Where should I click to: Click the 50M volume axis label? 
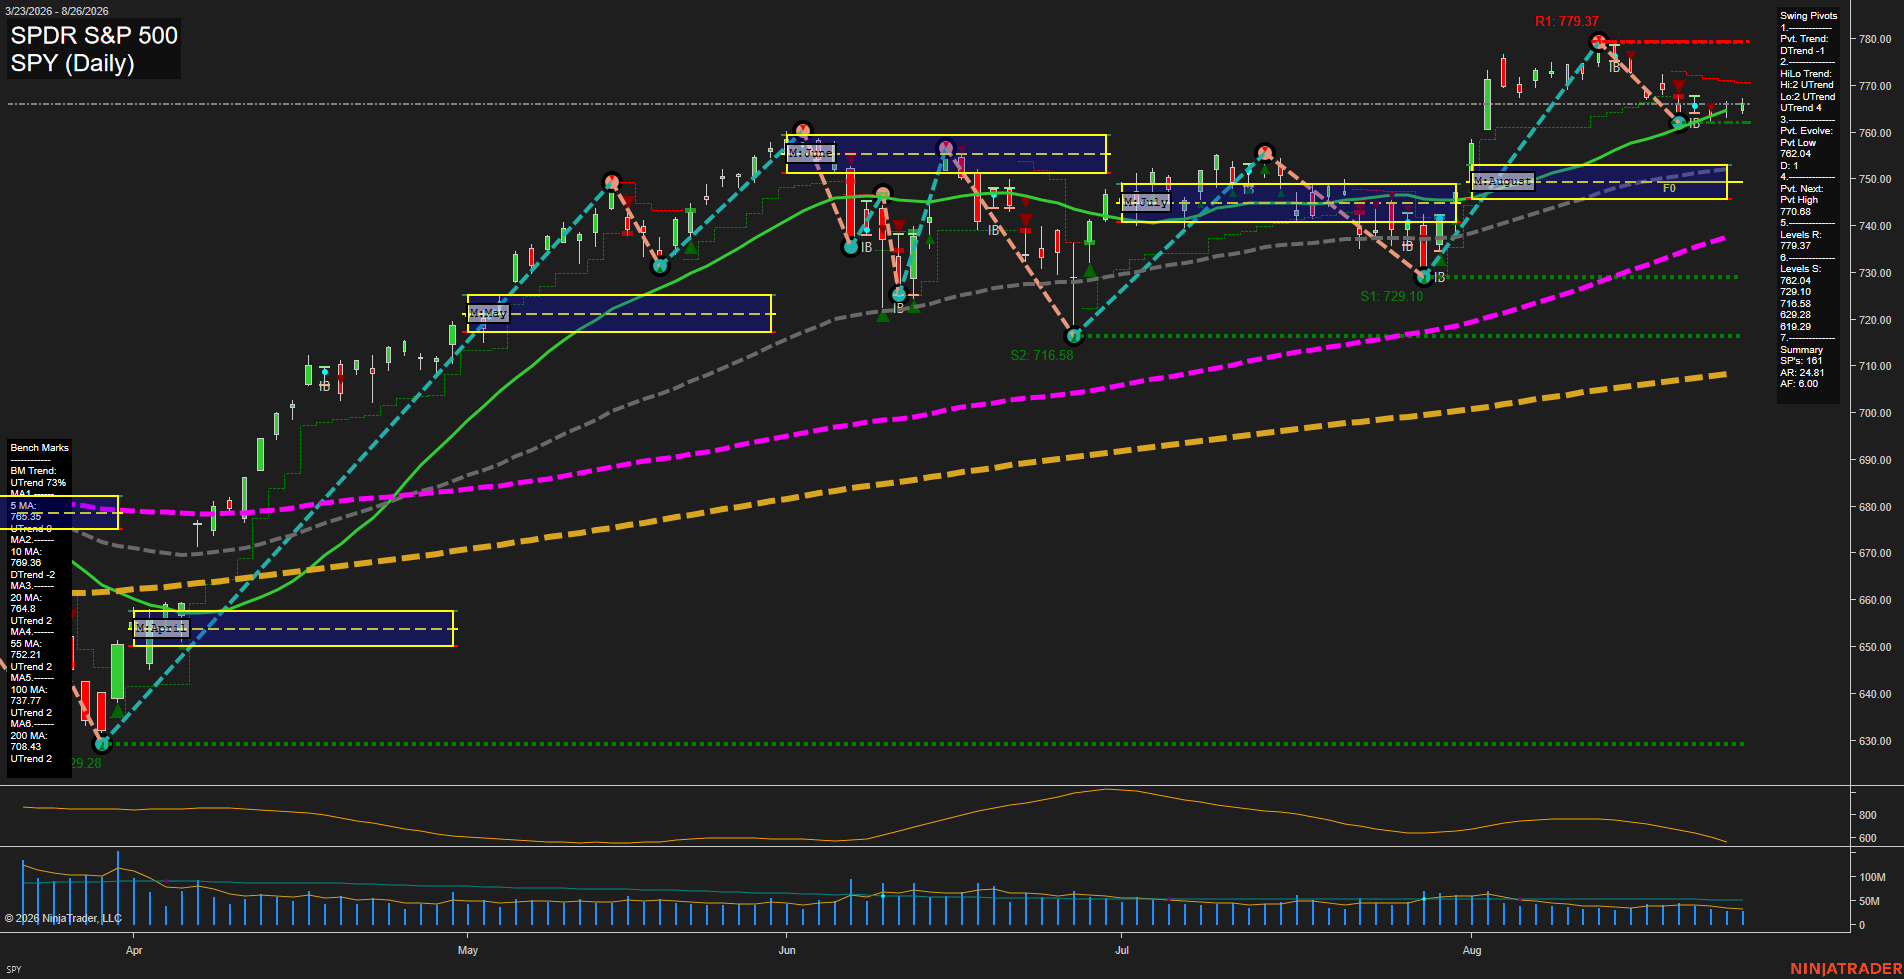point(1869,901)
